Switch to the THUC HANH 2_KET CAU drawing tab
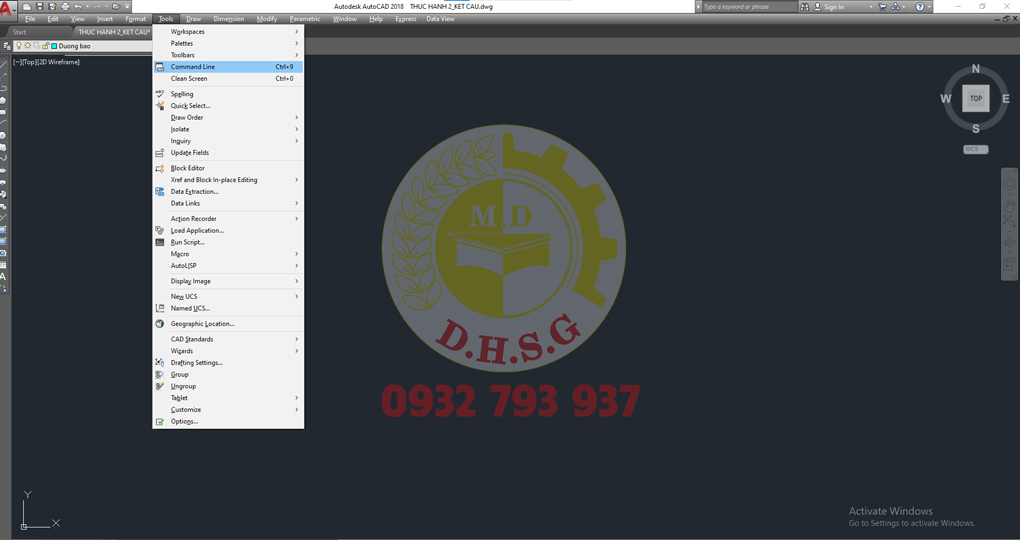Image resolution: width=1020 pixels, height=540 pixels. click(114, 31)
